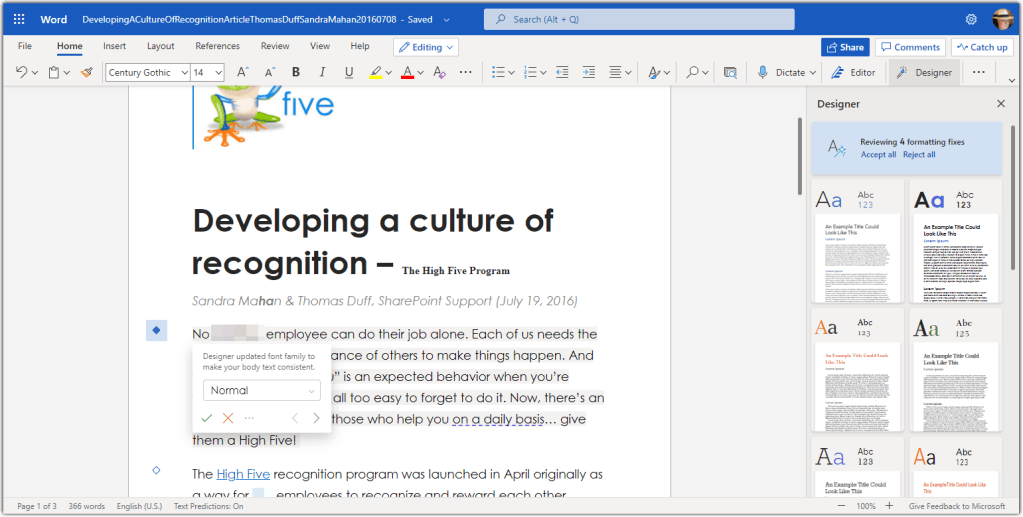Click the blue Share button
Image resolution: width=1023 pixels, height=517 pixels.
coord(845,47)
